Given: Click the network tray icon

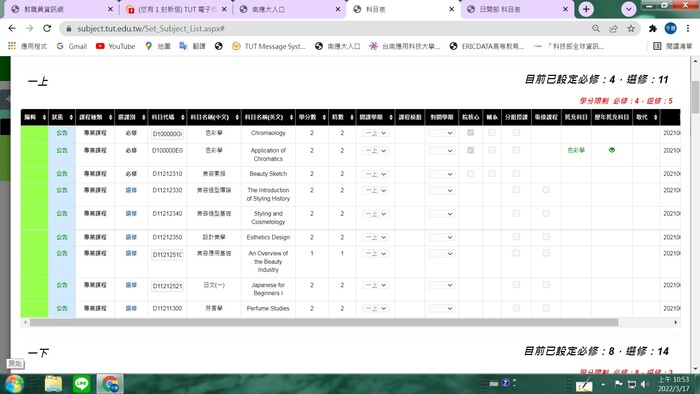Looking at the screenshot, I should [x=632, y=384].
